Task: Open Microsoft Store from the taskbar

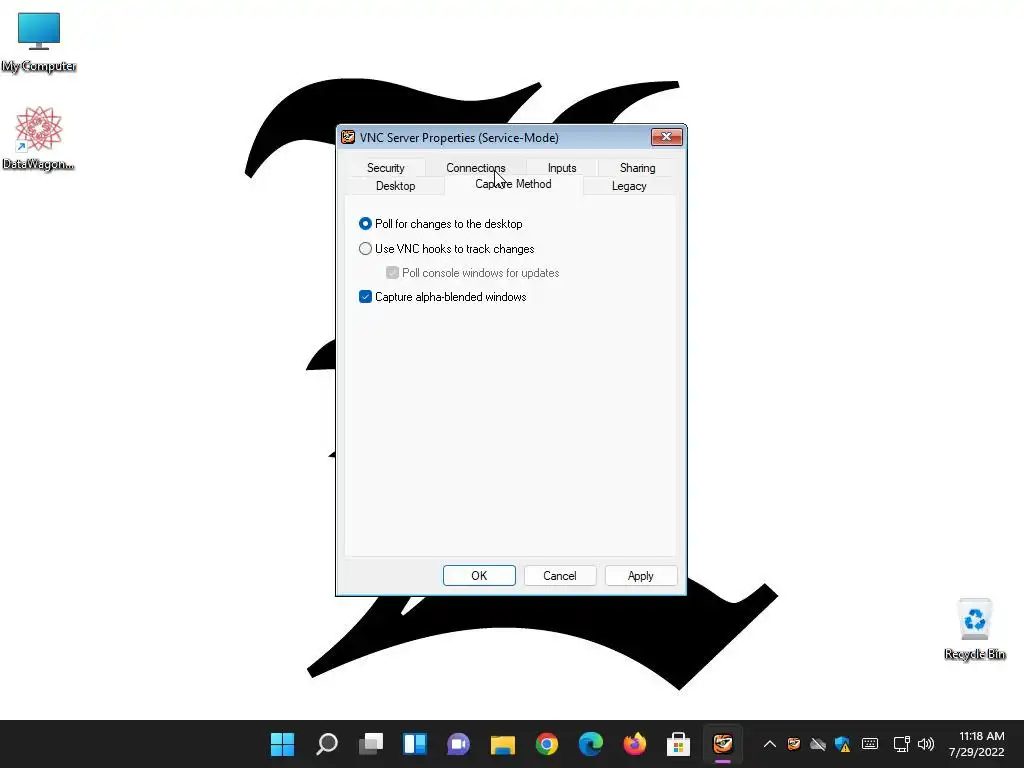Action: pyautogui.click(x=679, y=744)
